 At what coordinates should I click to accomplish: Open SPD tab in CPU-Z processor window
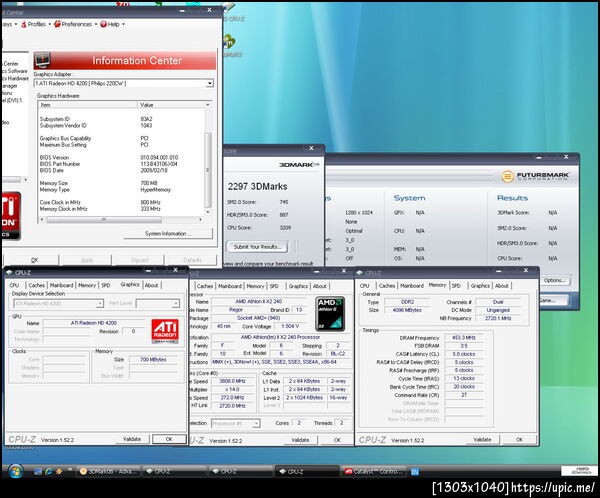click(x=274, y=286)
